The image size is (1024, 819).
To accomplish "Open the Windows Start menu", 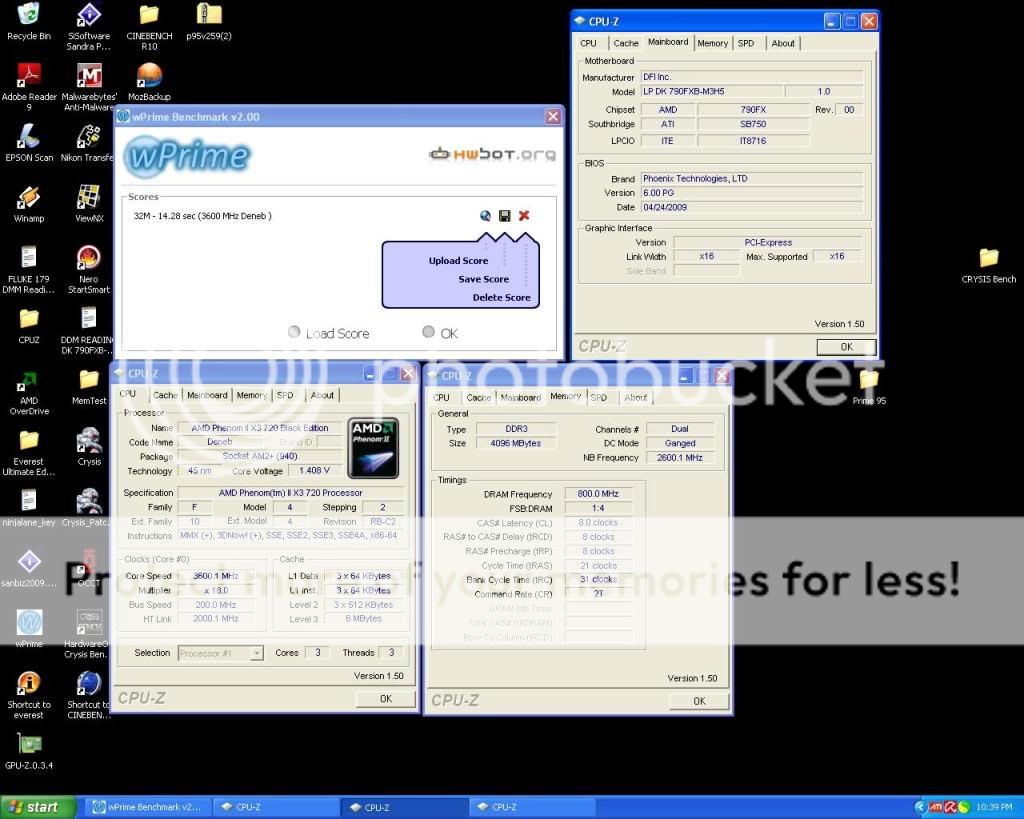I will click(x=38, y=807).
